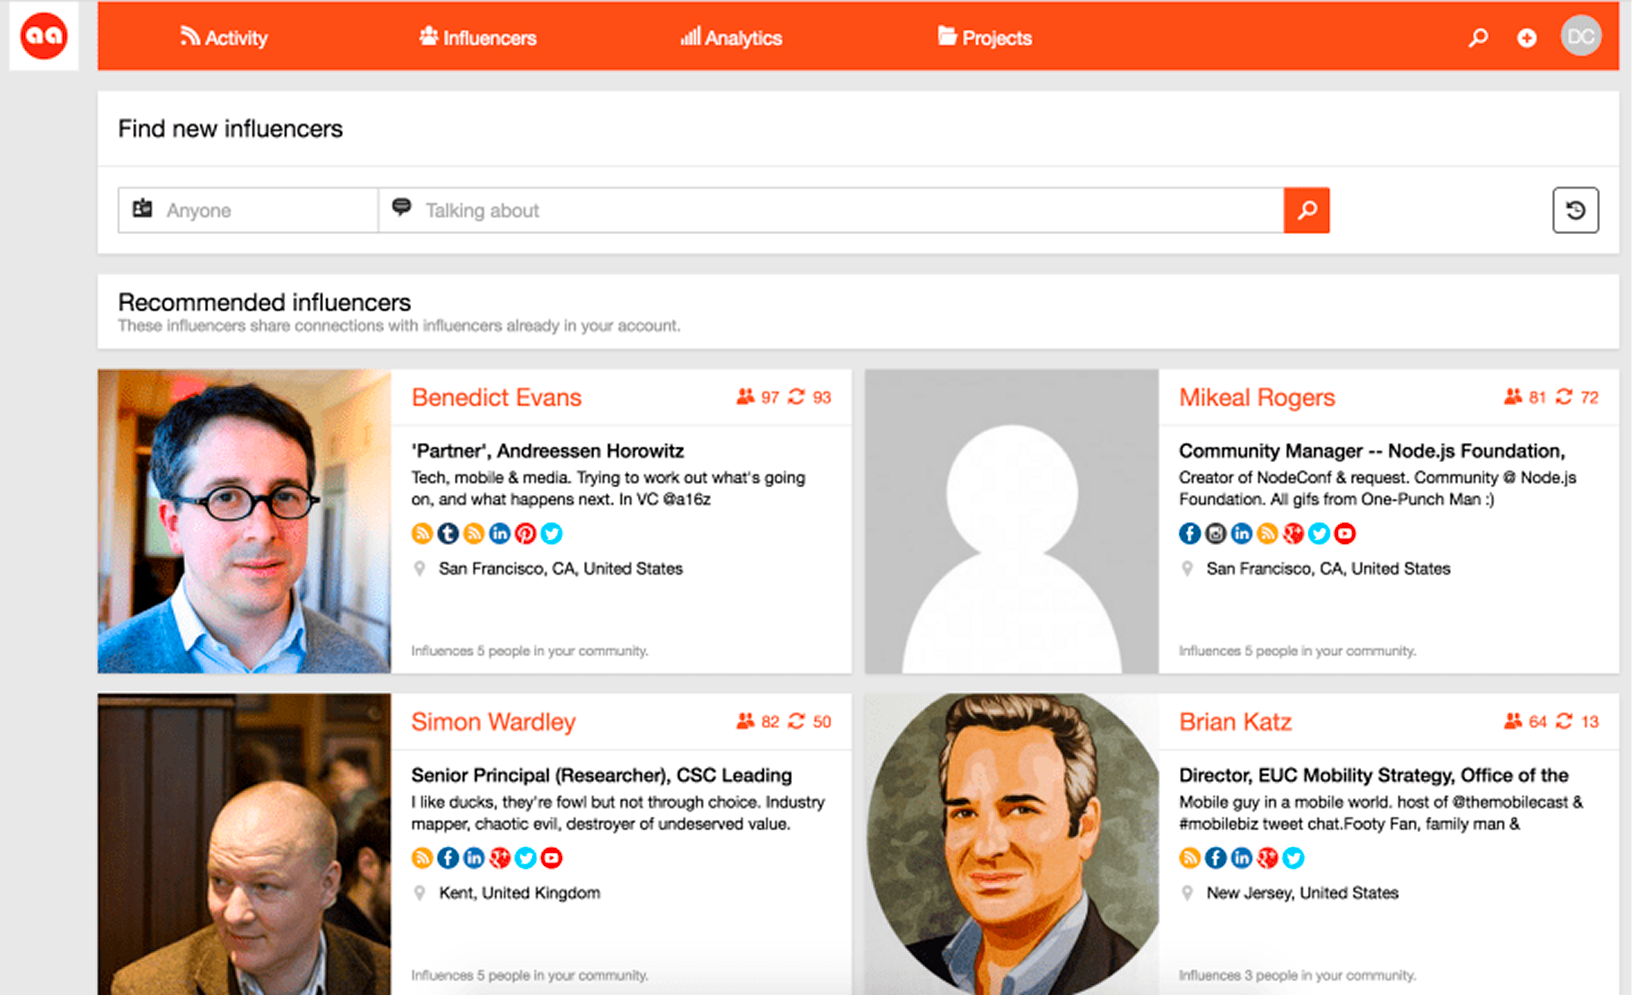
Task: Open Brian Katz's LinkedIn icon
Action: [x=1241, y=858]
